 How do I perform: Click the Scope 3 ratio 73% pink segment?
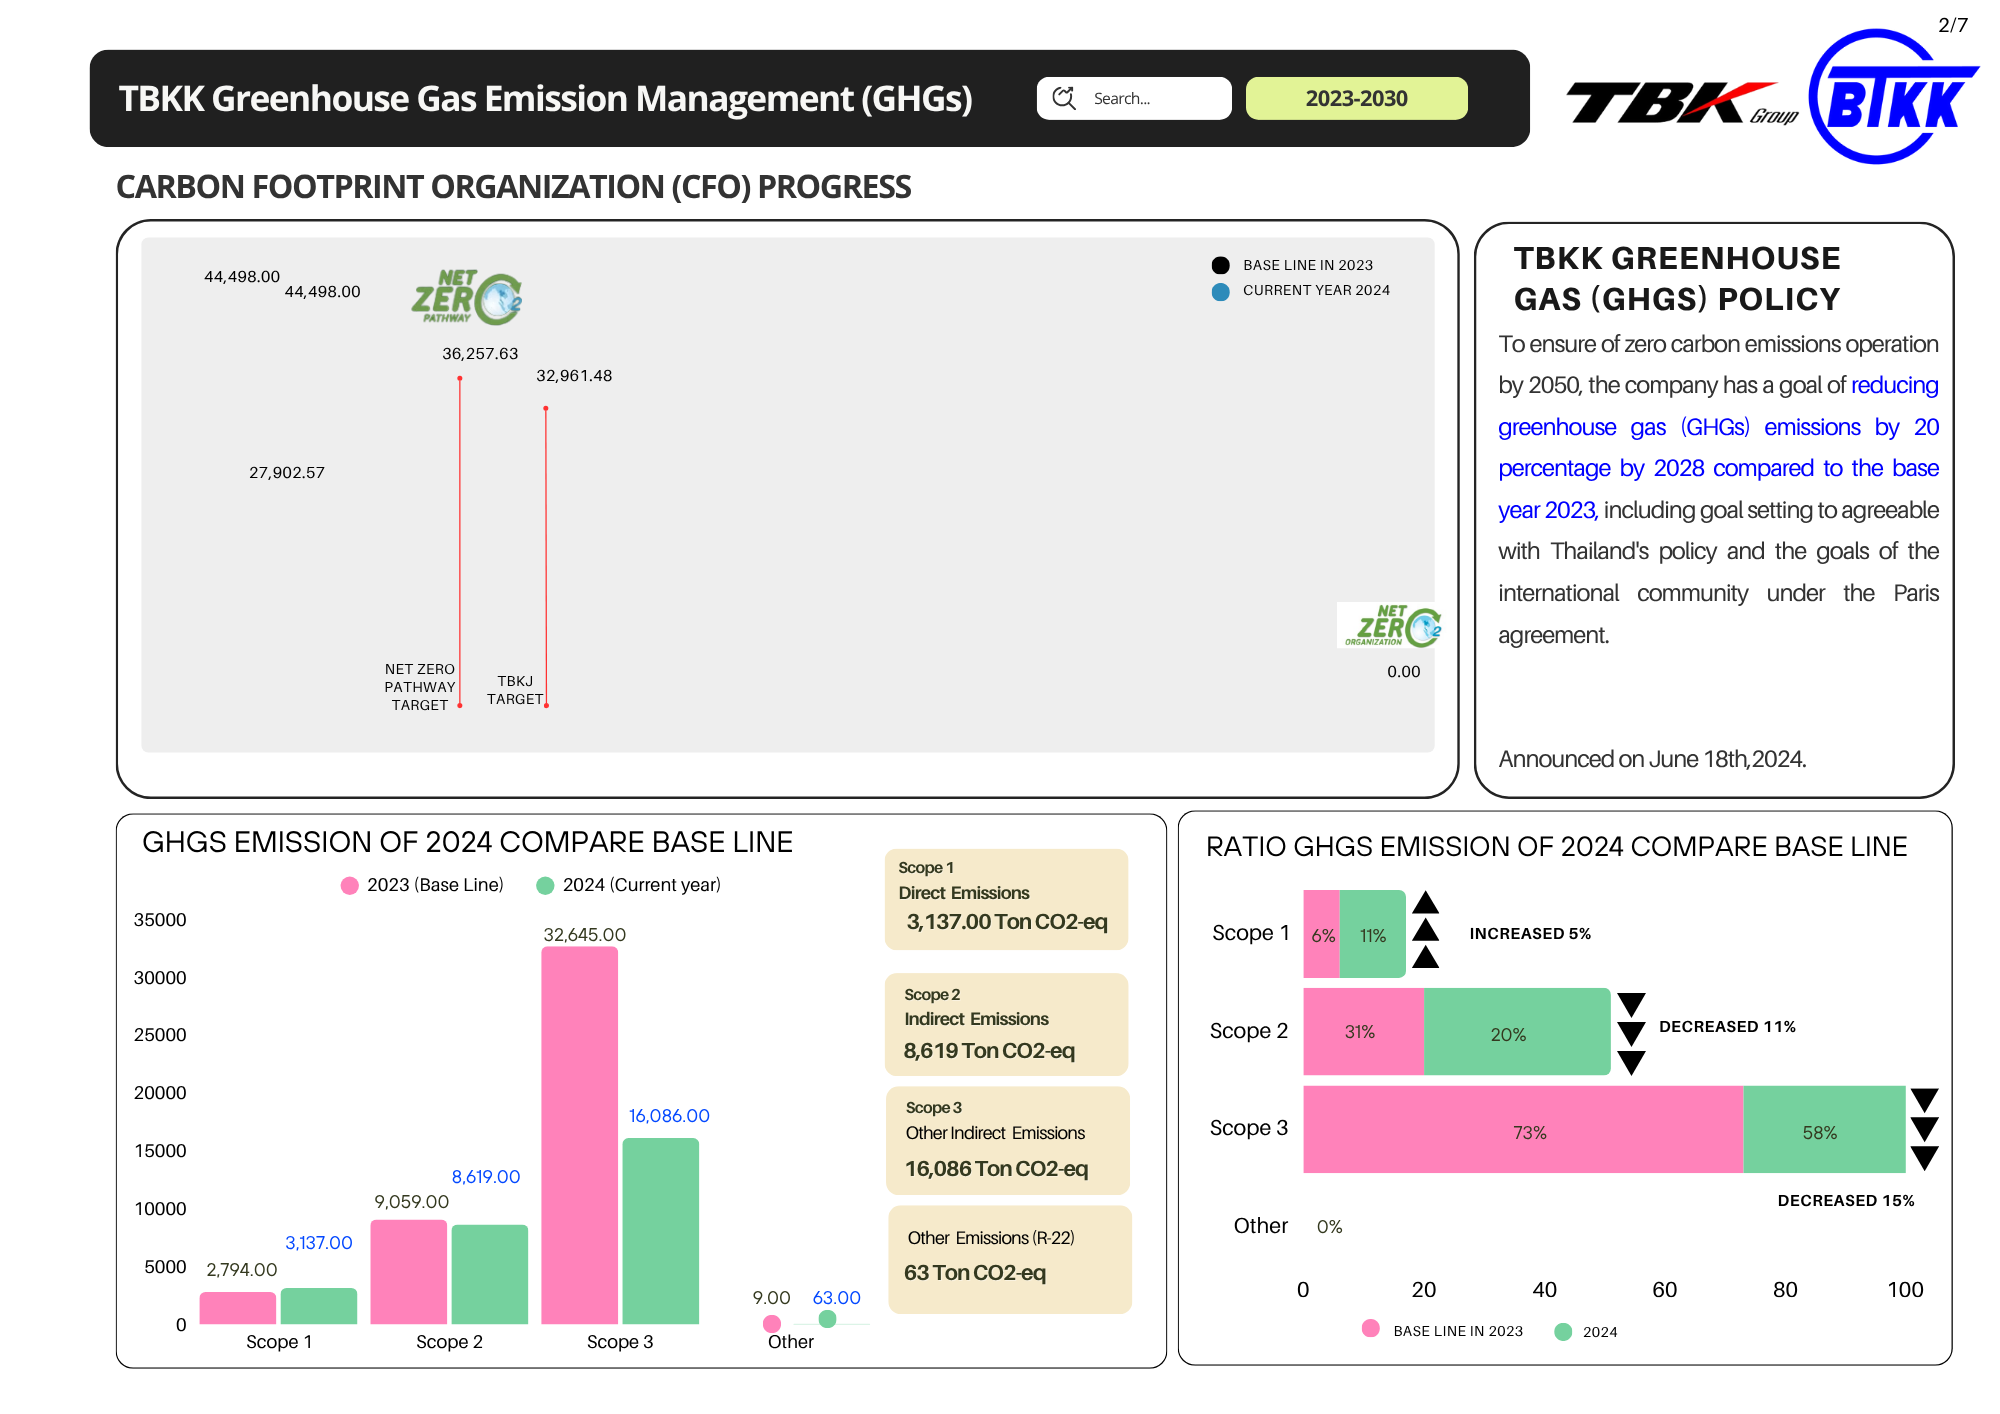pos(1524,1130)
